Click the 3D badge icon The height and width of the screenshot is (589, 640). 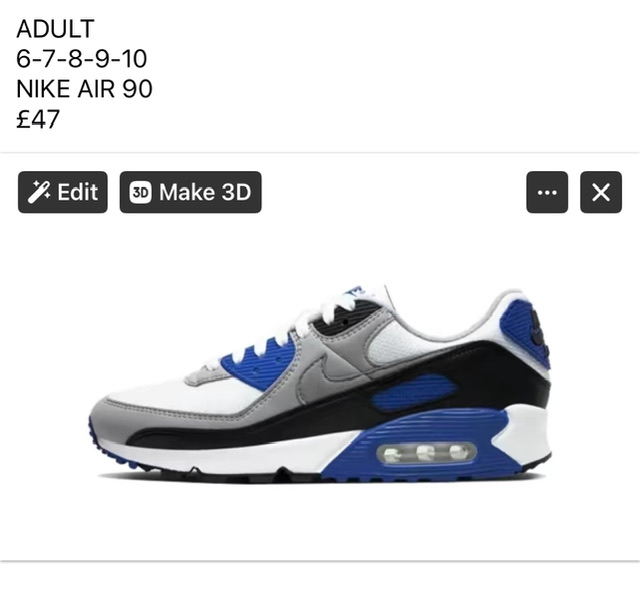[x=140, y=192]
